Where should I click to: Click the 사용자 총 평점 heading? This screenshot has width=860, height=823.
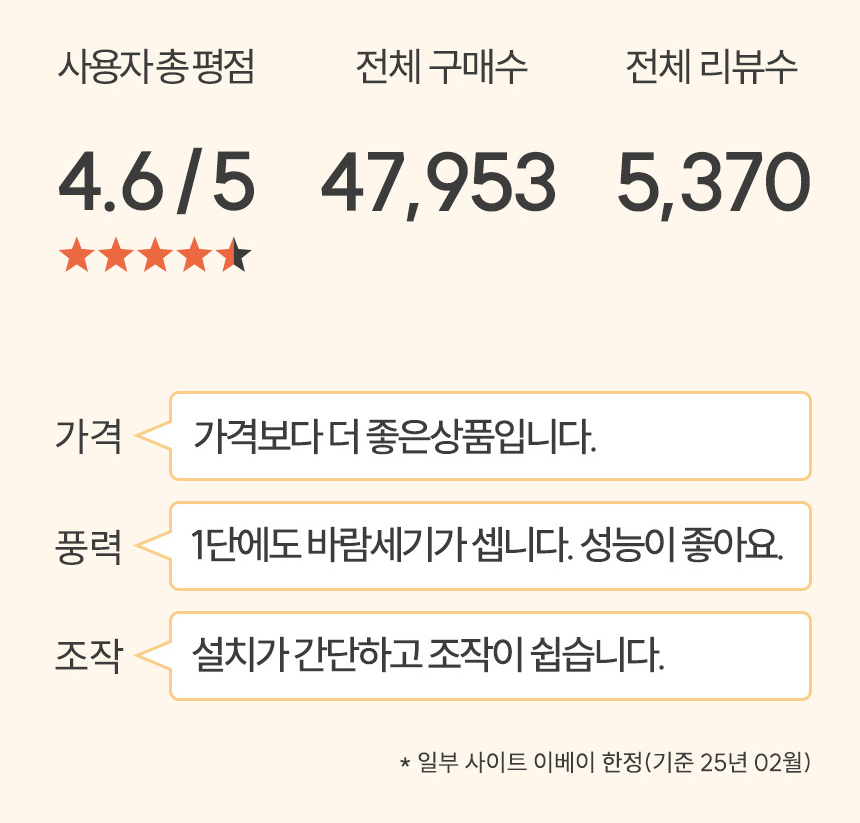[156, 69]
